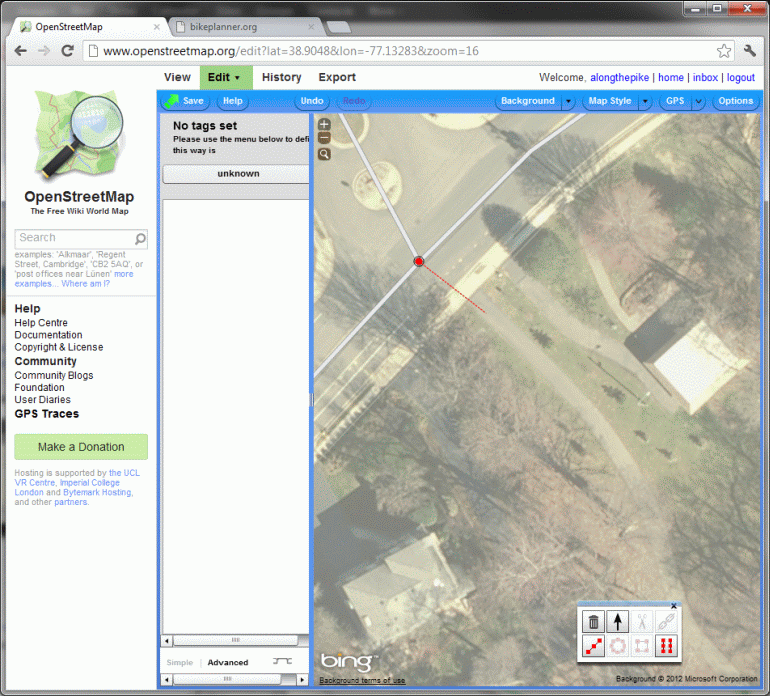This screenshot has height=696, width=770.
Task: Click the 'Where am I?' link
Action: click(x=85, y=283)
